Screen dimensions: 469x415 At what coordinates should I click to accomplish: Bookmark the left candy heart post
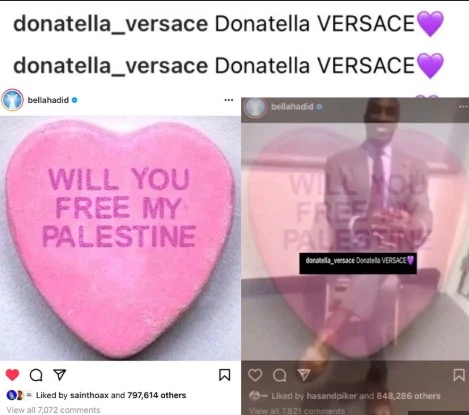[224, 375]
